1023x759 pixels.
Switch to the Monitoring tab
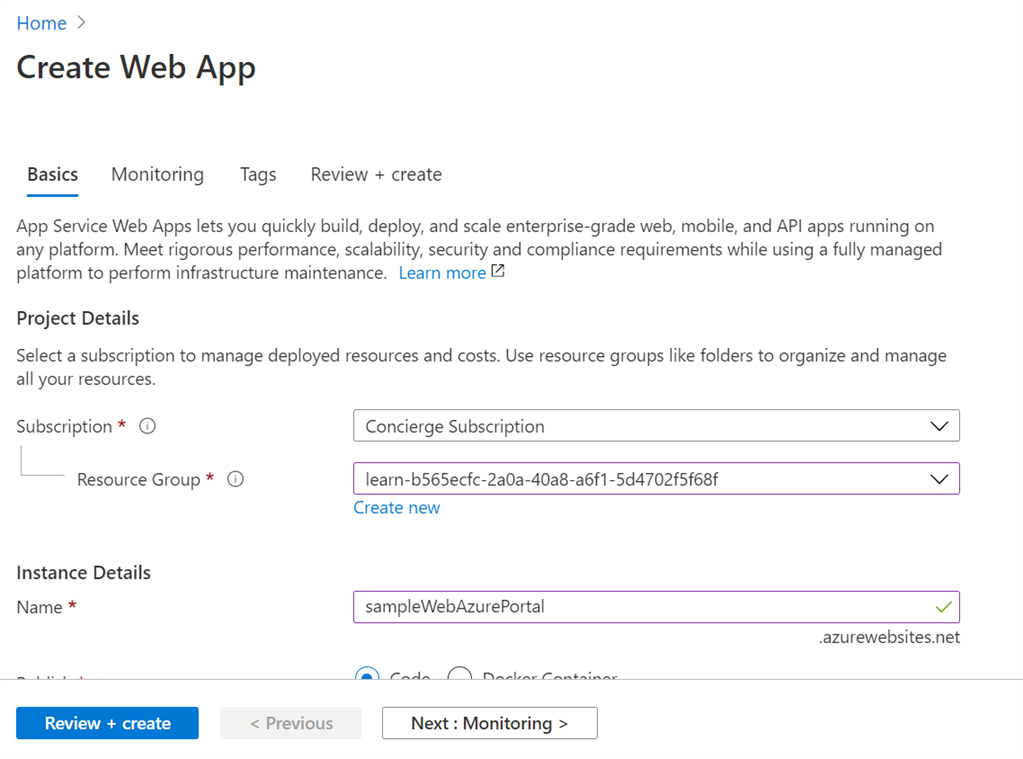coord(157,175)
